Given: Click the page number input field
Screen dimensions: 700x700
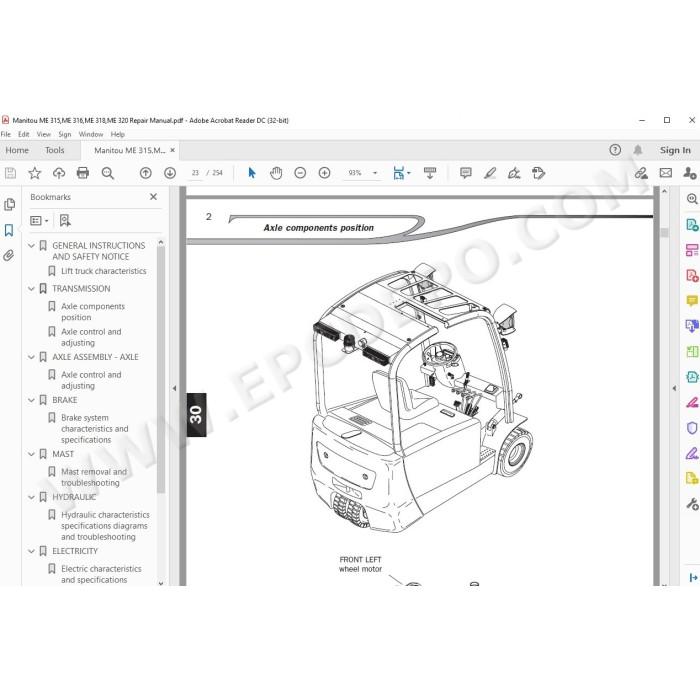Looking at the screenshot, I should (x=195, y=173).
